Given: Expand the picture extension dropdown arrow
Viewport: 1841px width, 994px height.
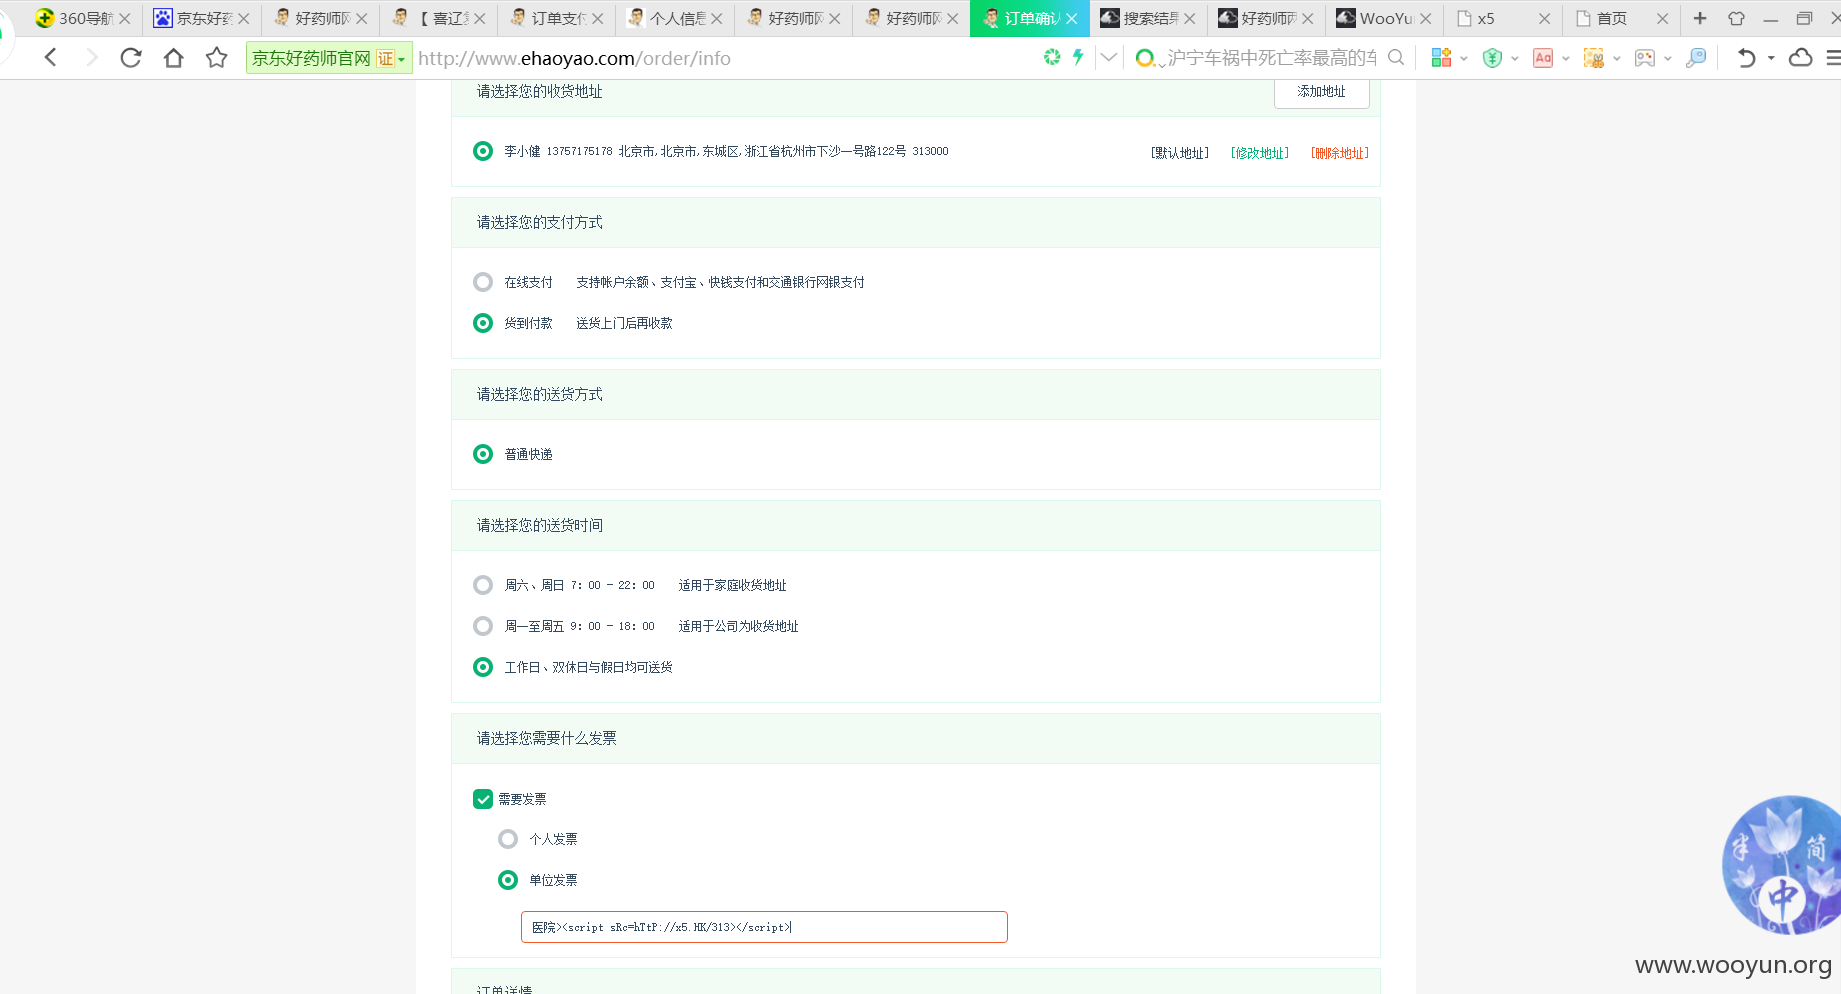Looking at the screenshot, I should (x=1668, y=58).
